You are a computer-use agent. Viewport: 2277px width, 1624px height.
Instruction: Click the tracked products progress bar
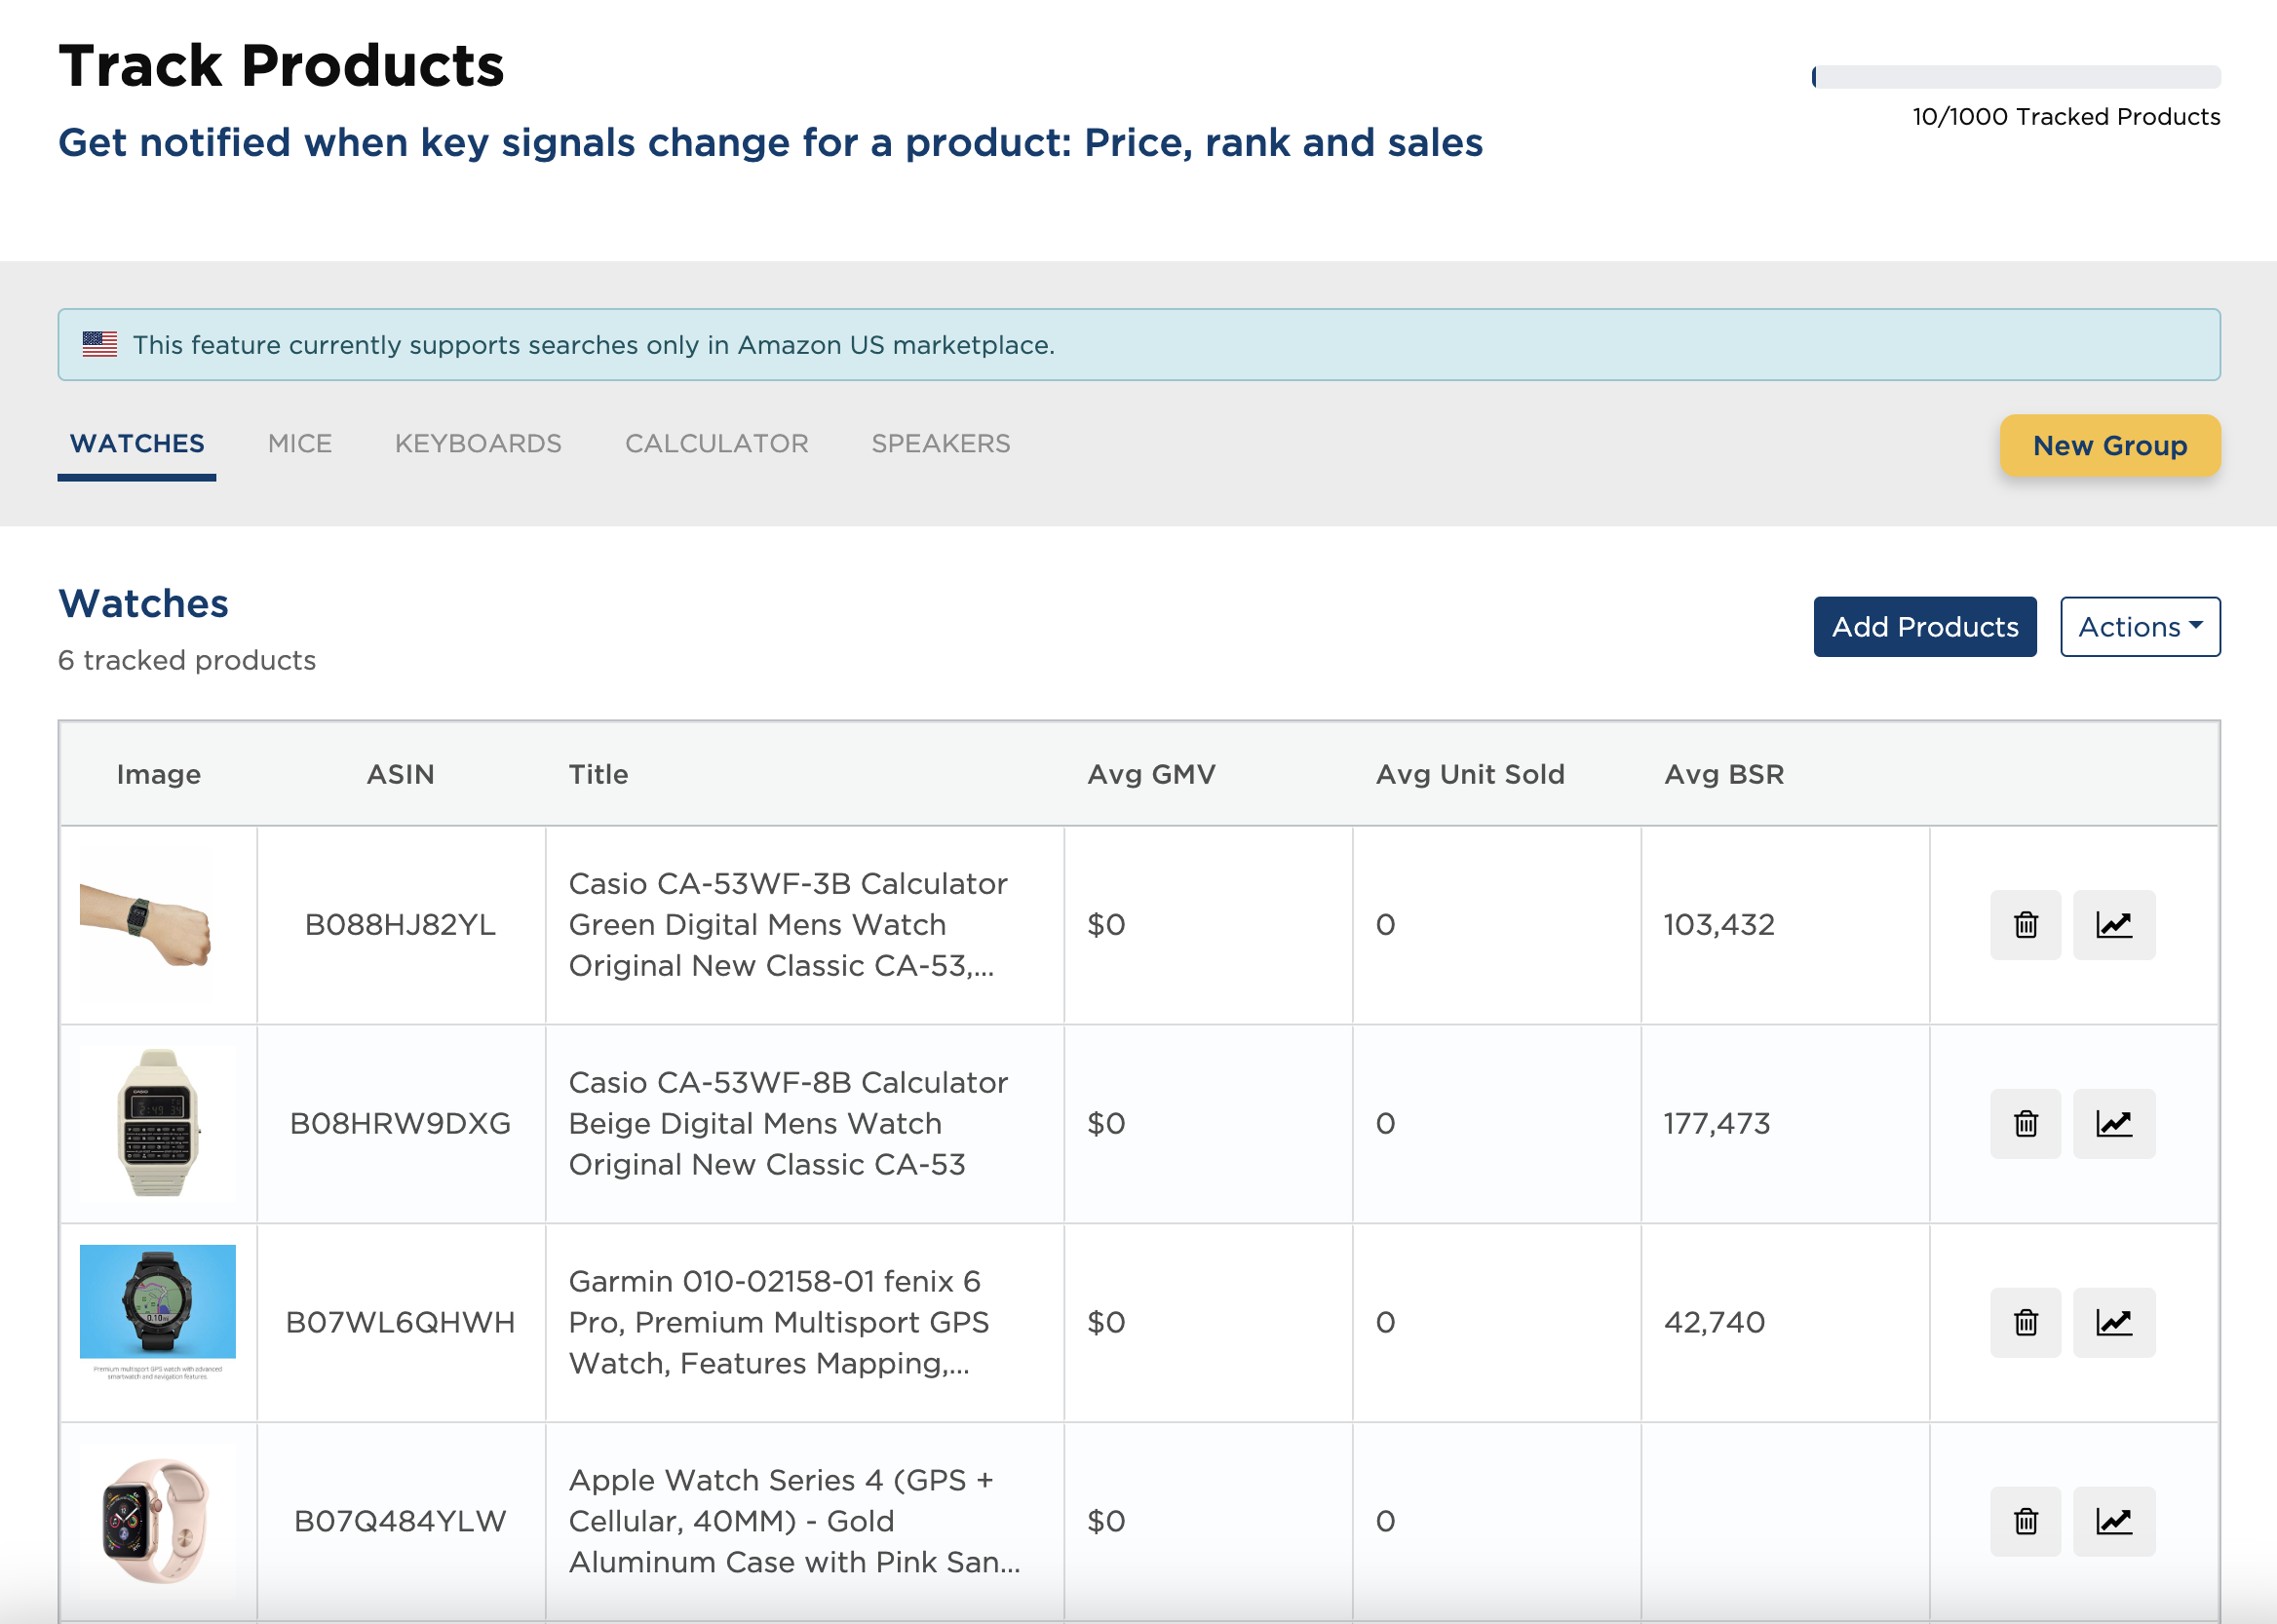tap(2016, 77)
